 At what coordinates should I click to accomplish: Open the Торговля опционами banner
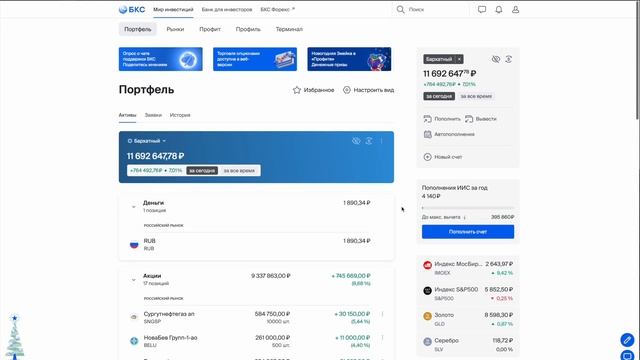coord(255,59)
